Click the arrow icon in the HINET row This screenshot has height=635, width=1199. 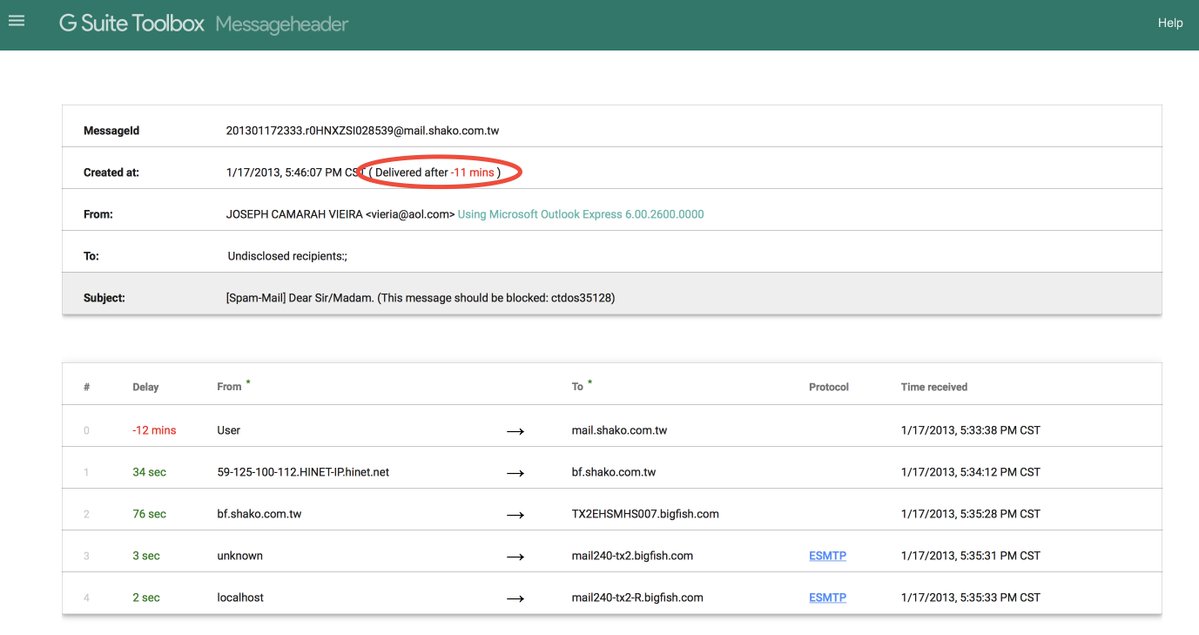tap(515, 472)
